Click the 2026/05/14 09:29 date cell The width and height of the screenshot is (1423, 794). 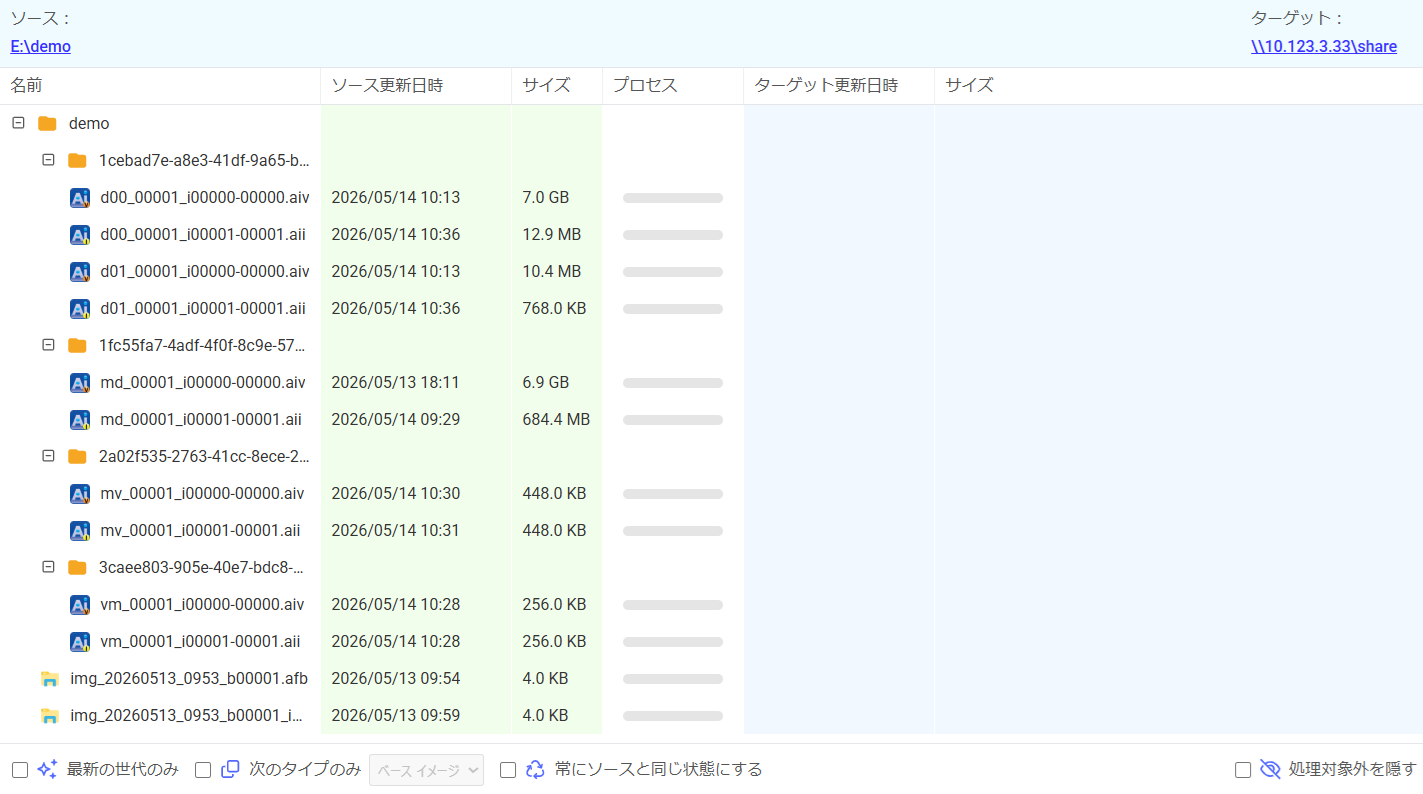coord(396,420)
